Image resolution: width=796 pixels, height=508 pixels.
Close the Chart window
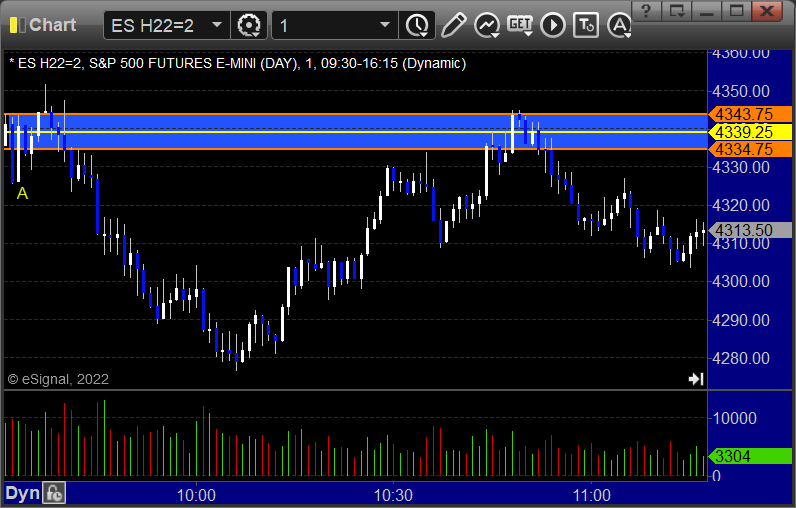tap(767, 11)
